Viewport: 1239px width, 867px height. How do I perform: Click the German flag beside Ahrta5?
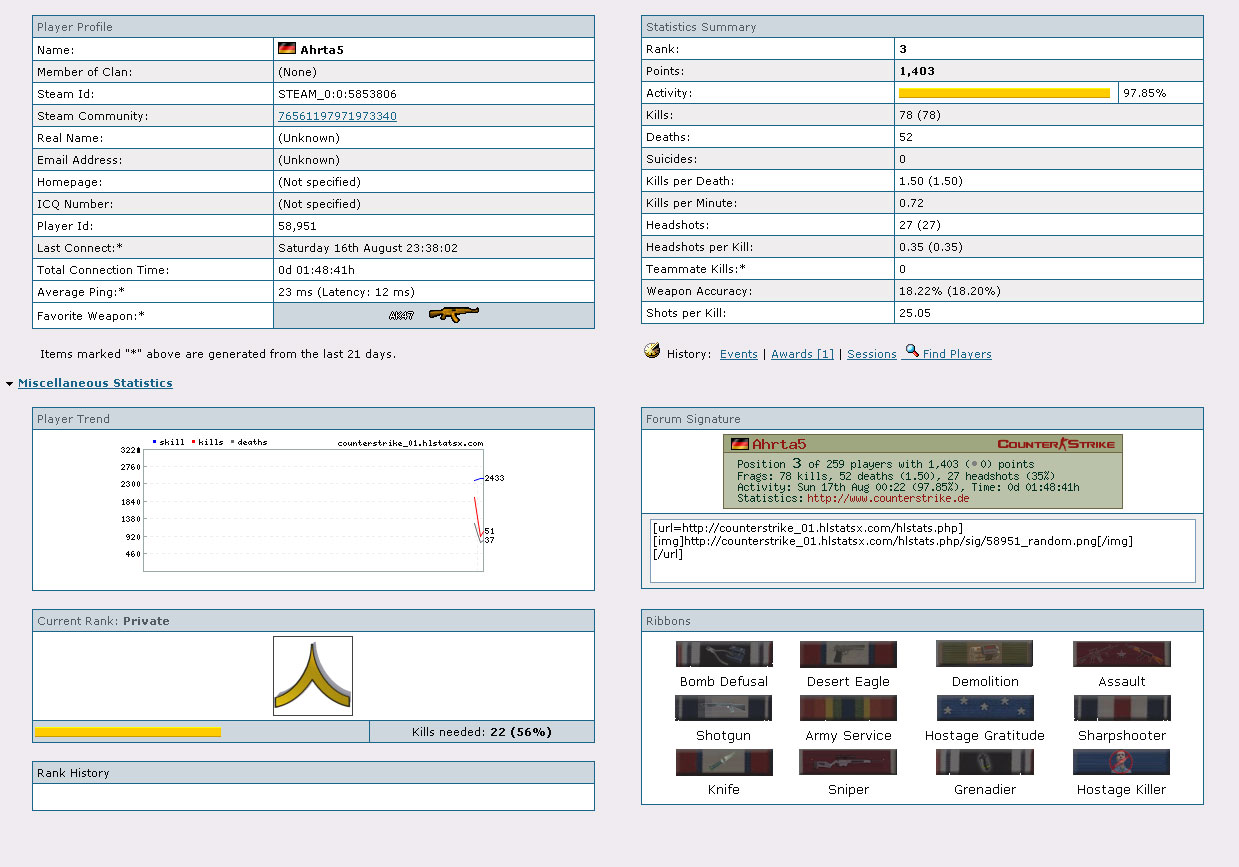(x=286, y=49)
